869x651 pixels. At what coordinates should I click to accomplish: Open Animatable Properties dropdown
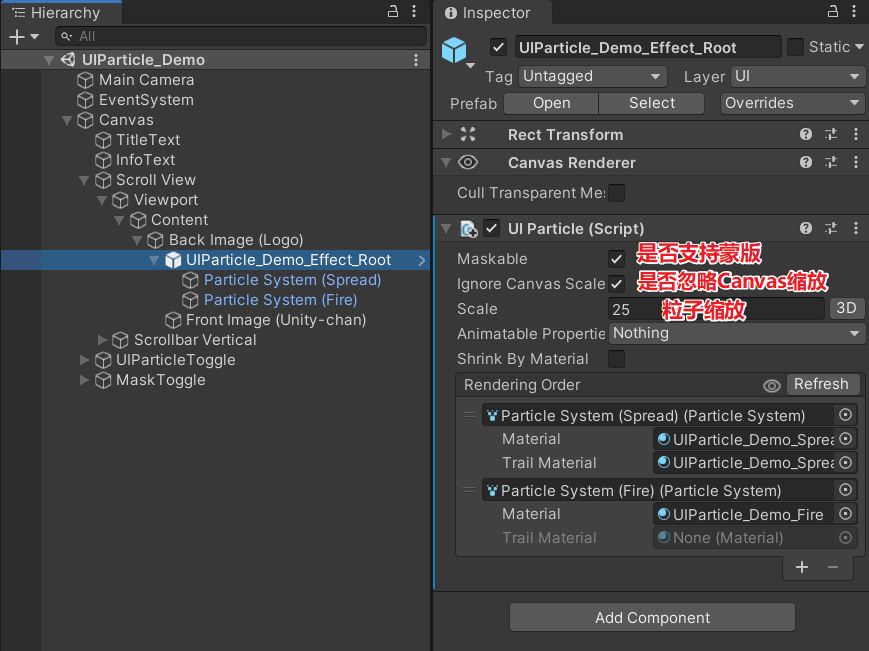736,334
